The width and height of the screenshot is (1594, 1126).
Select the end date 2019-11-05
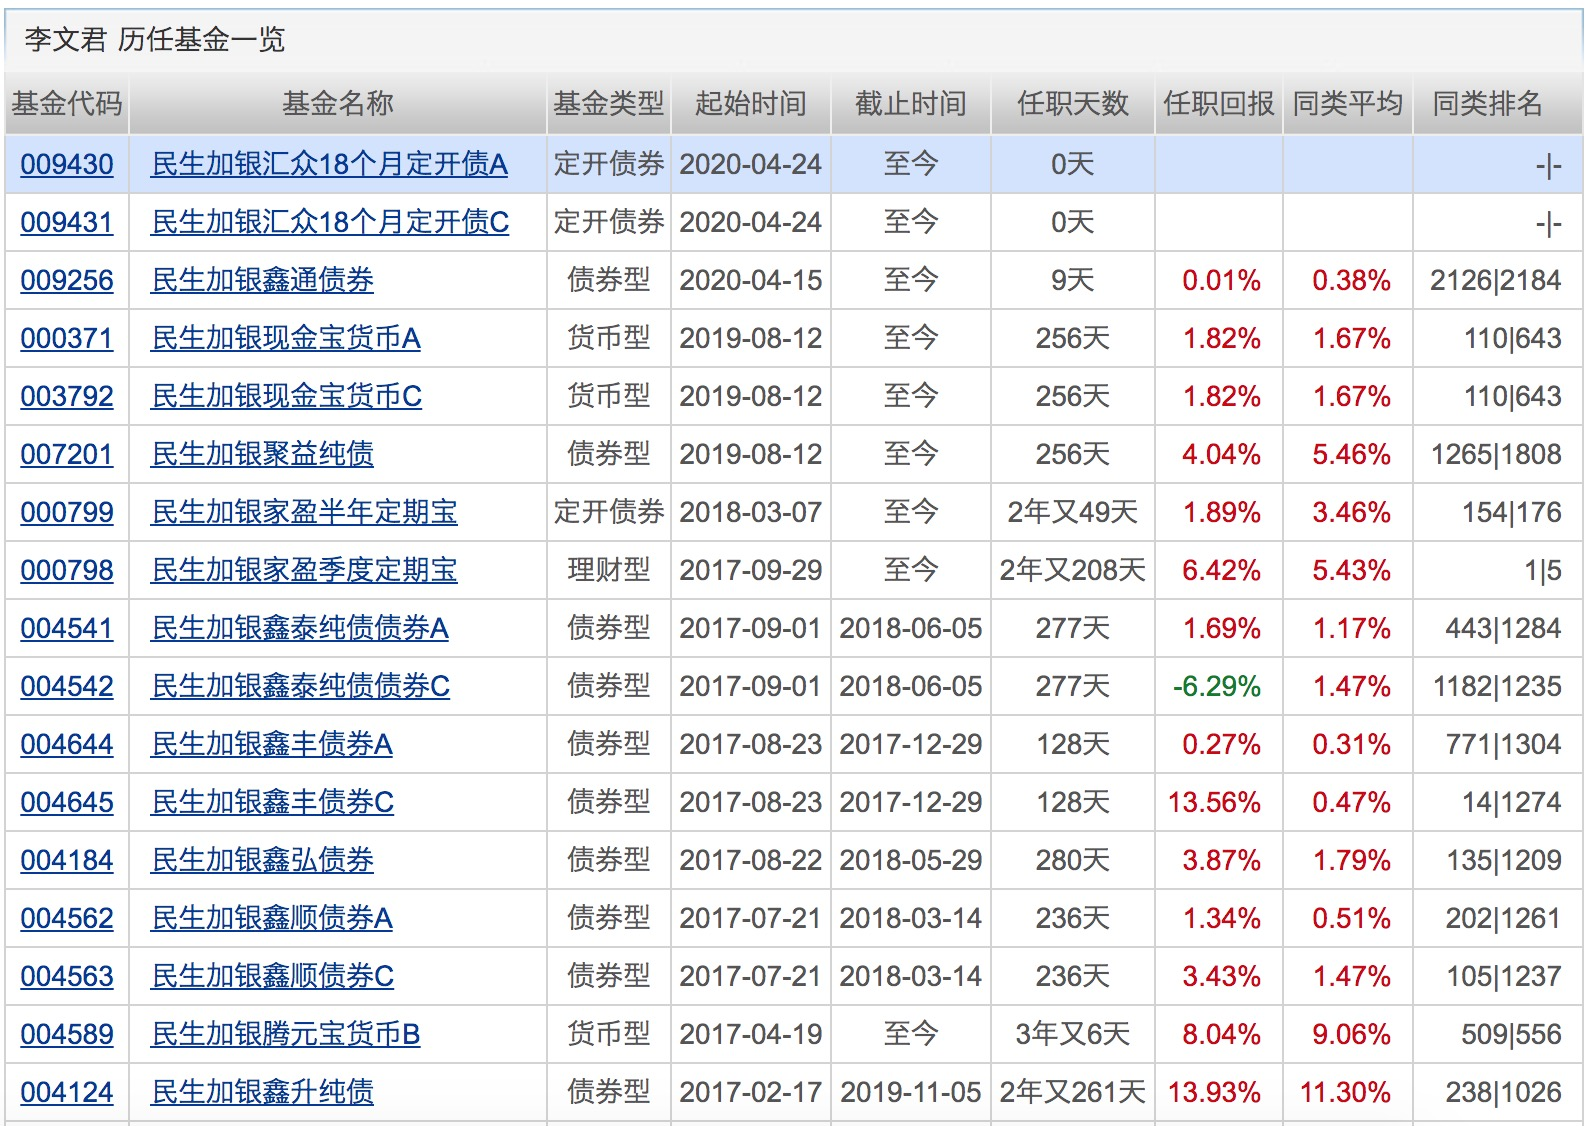point(911,1092)
